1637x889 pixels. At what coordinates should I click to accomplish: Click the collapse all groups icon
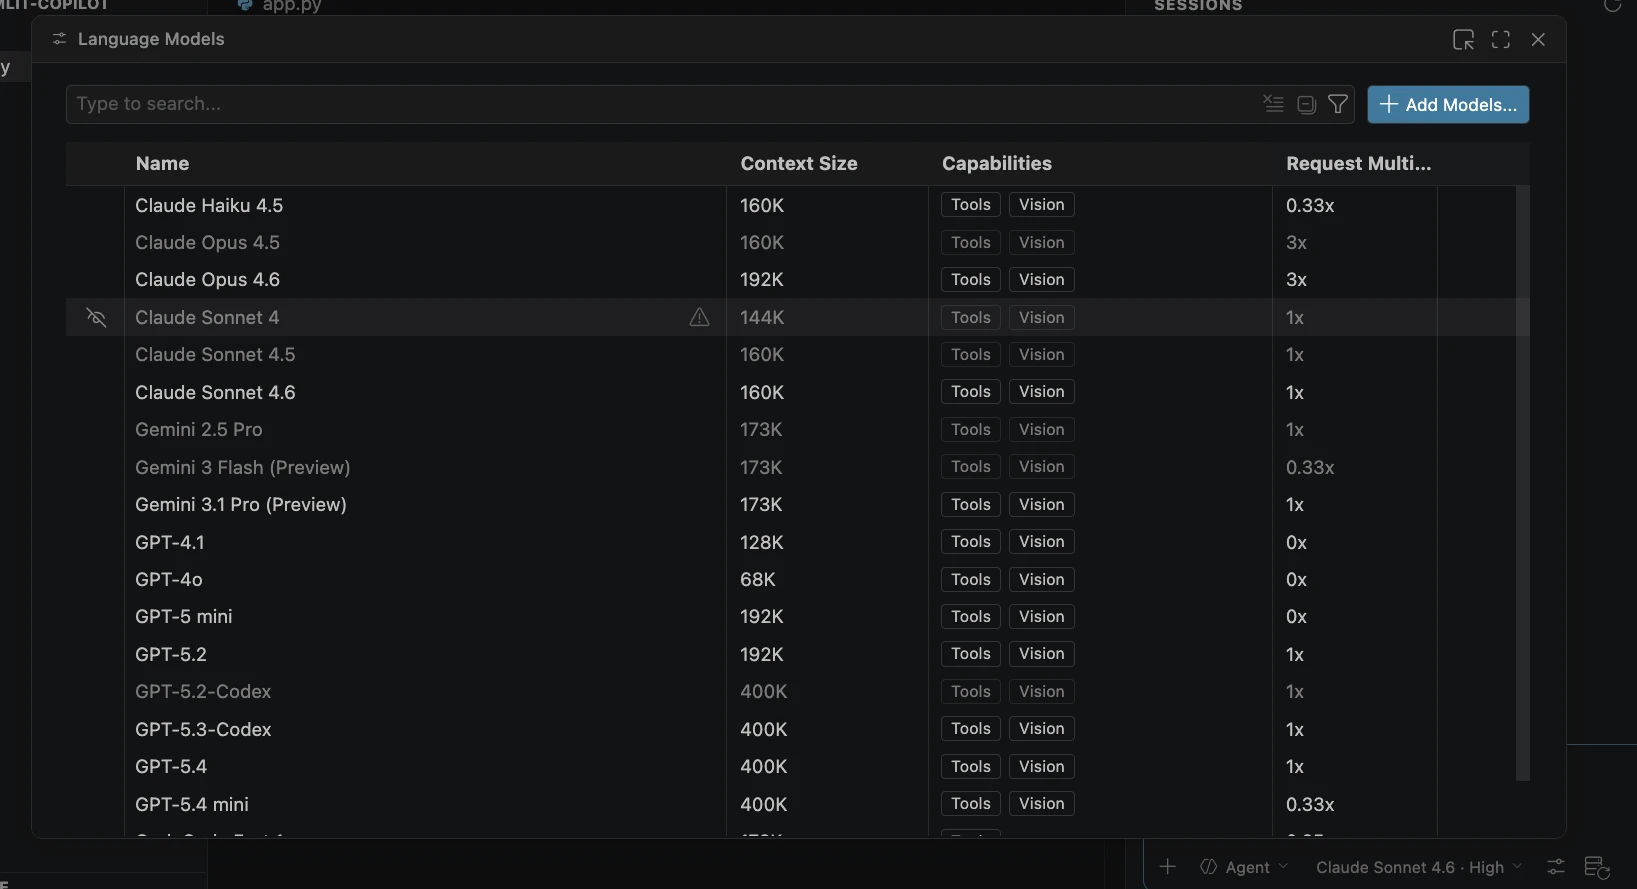click(1306, 104)
